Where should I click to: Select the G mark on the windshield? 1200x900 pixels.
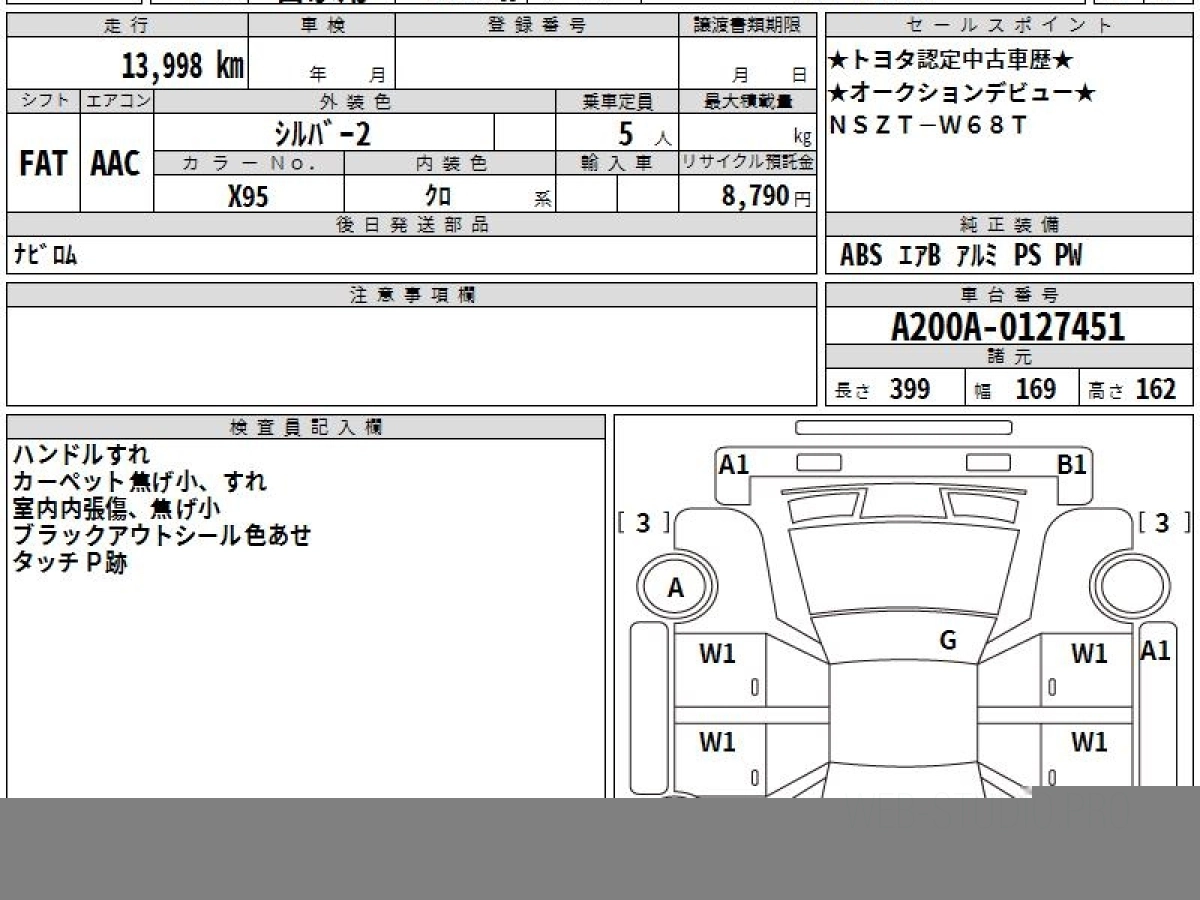[948, 641]
